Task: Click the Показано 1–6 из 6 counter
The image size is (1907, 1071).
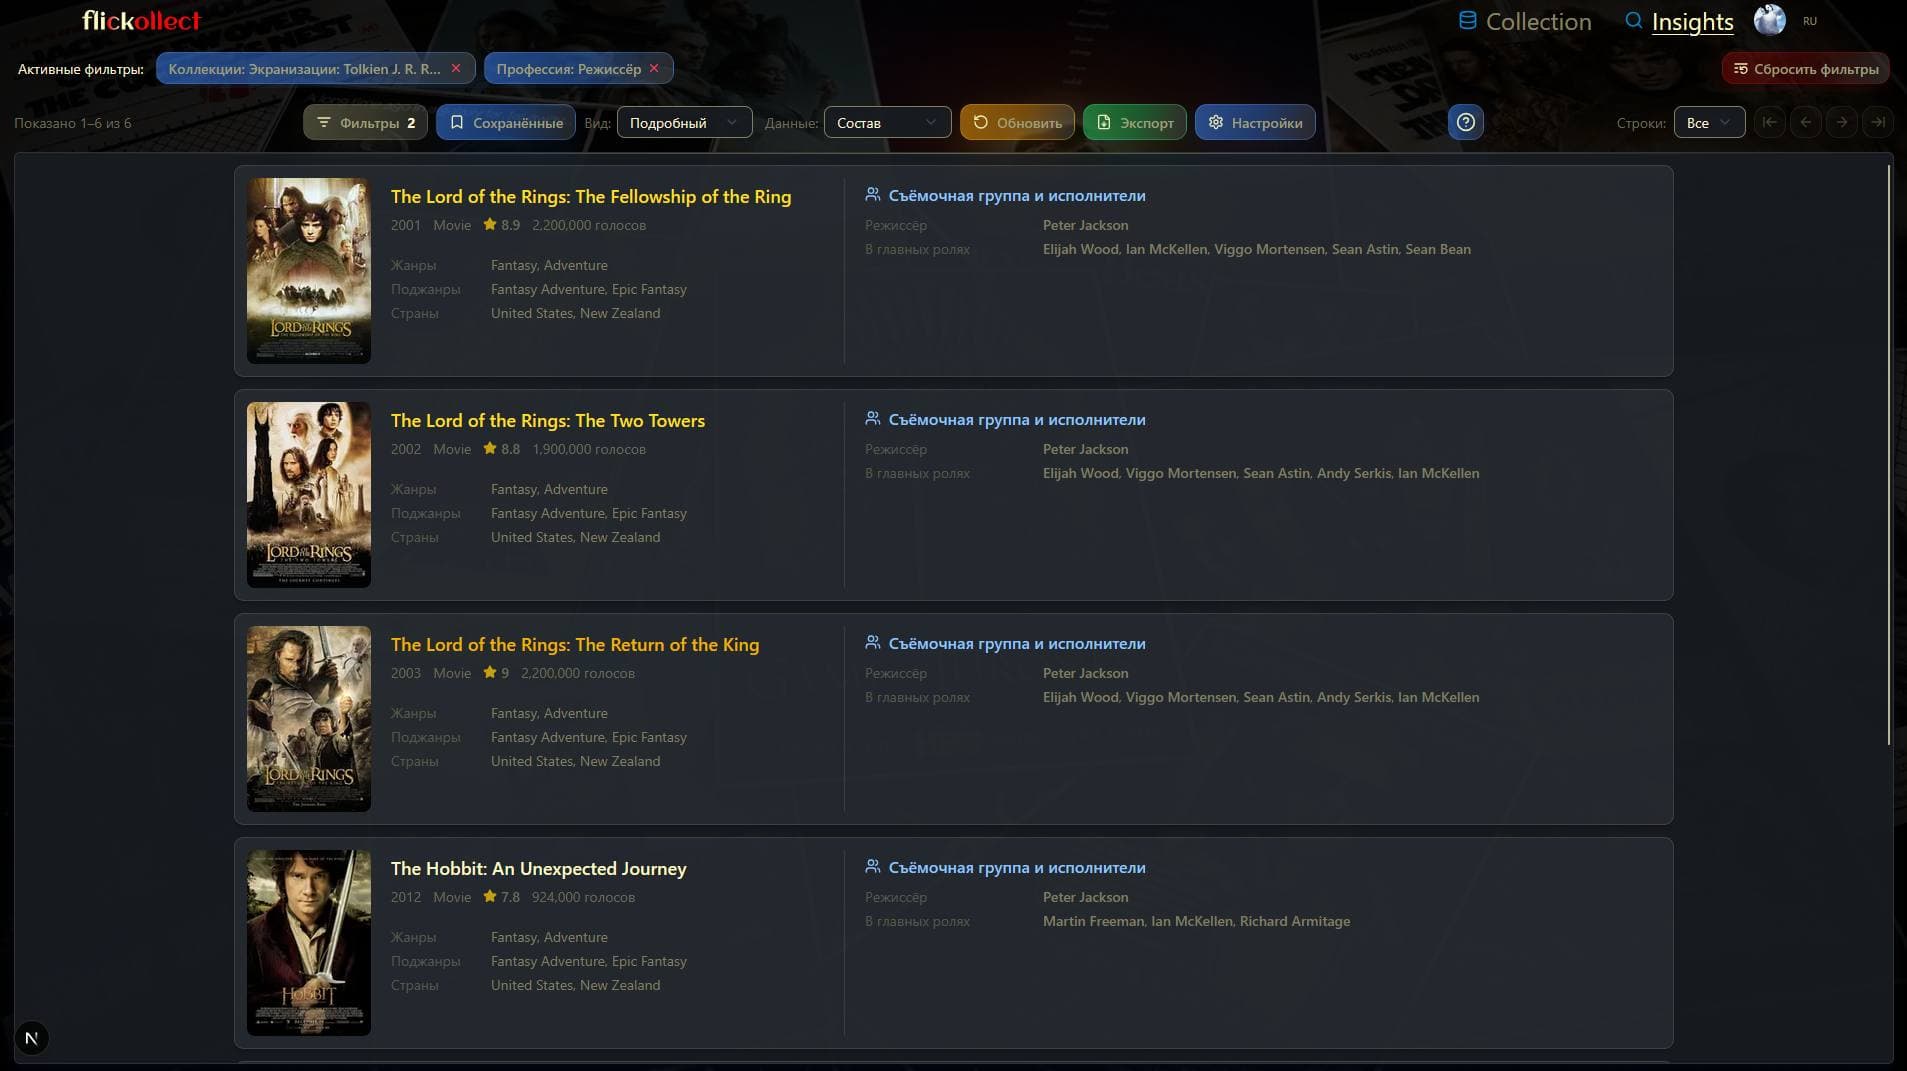Action: click(x=73, y=123)
